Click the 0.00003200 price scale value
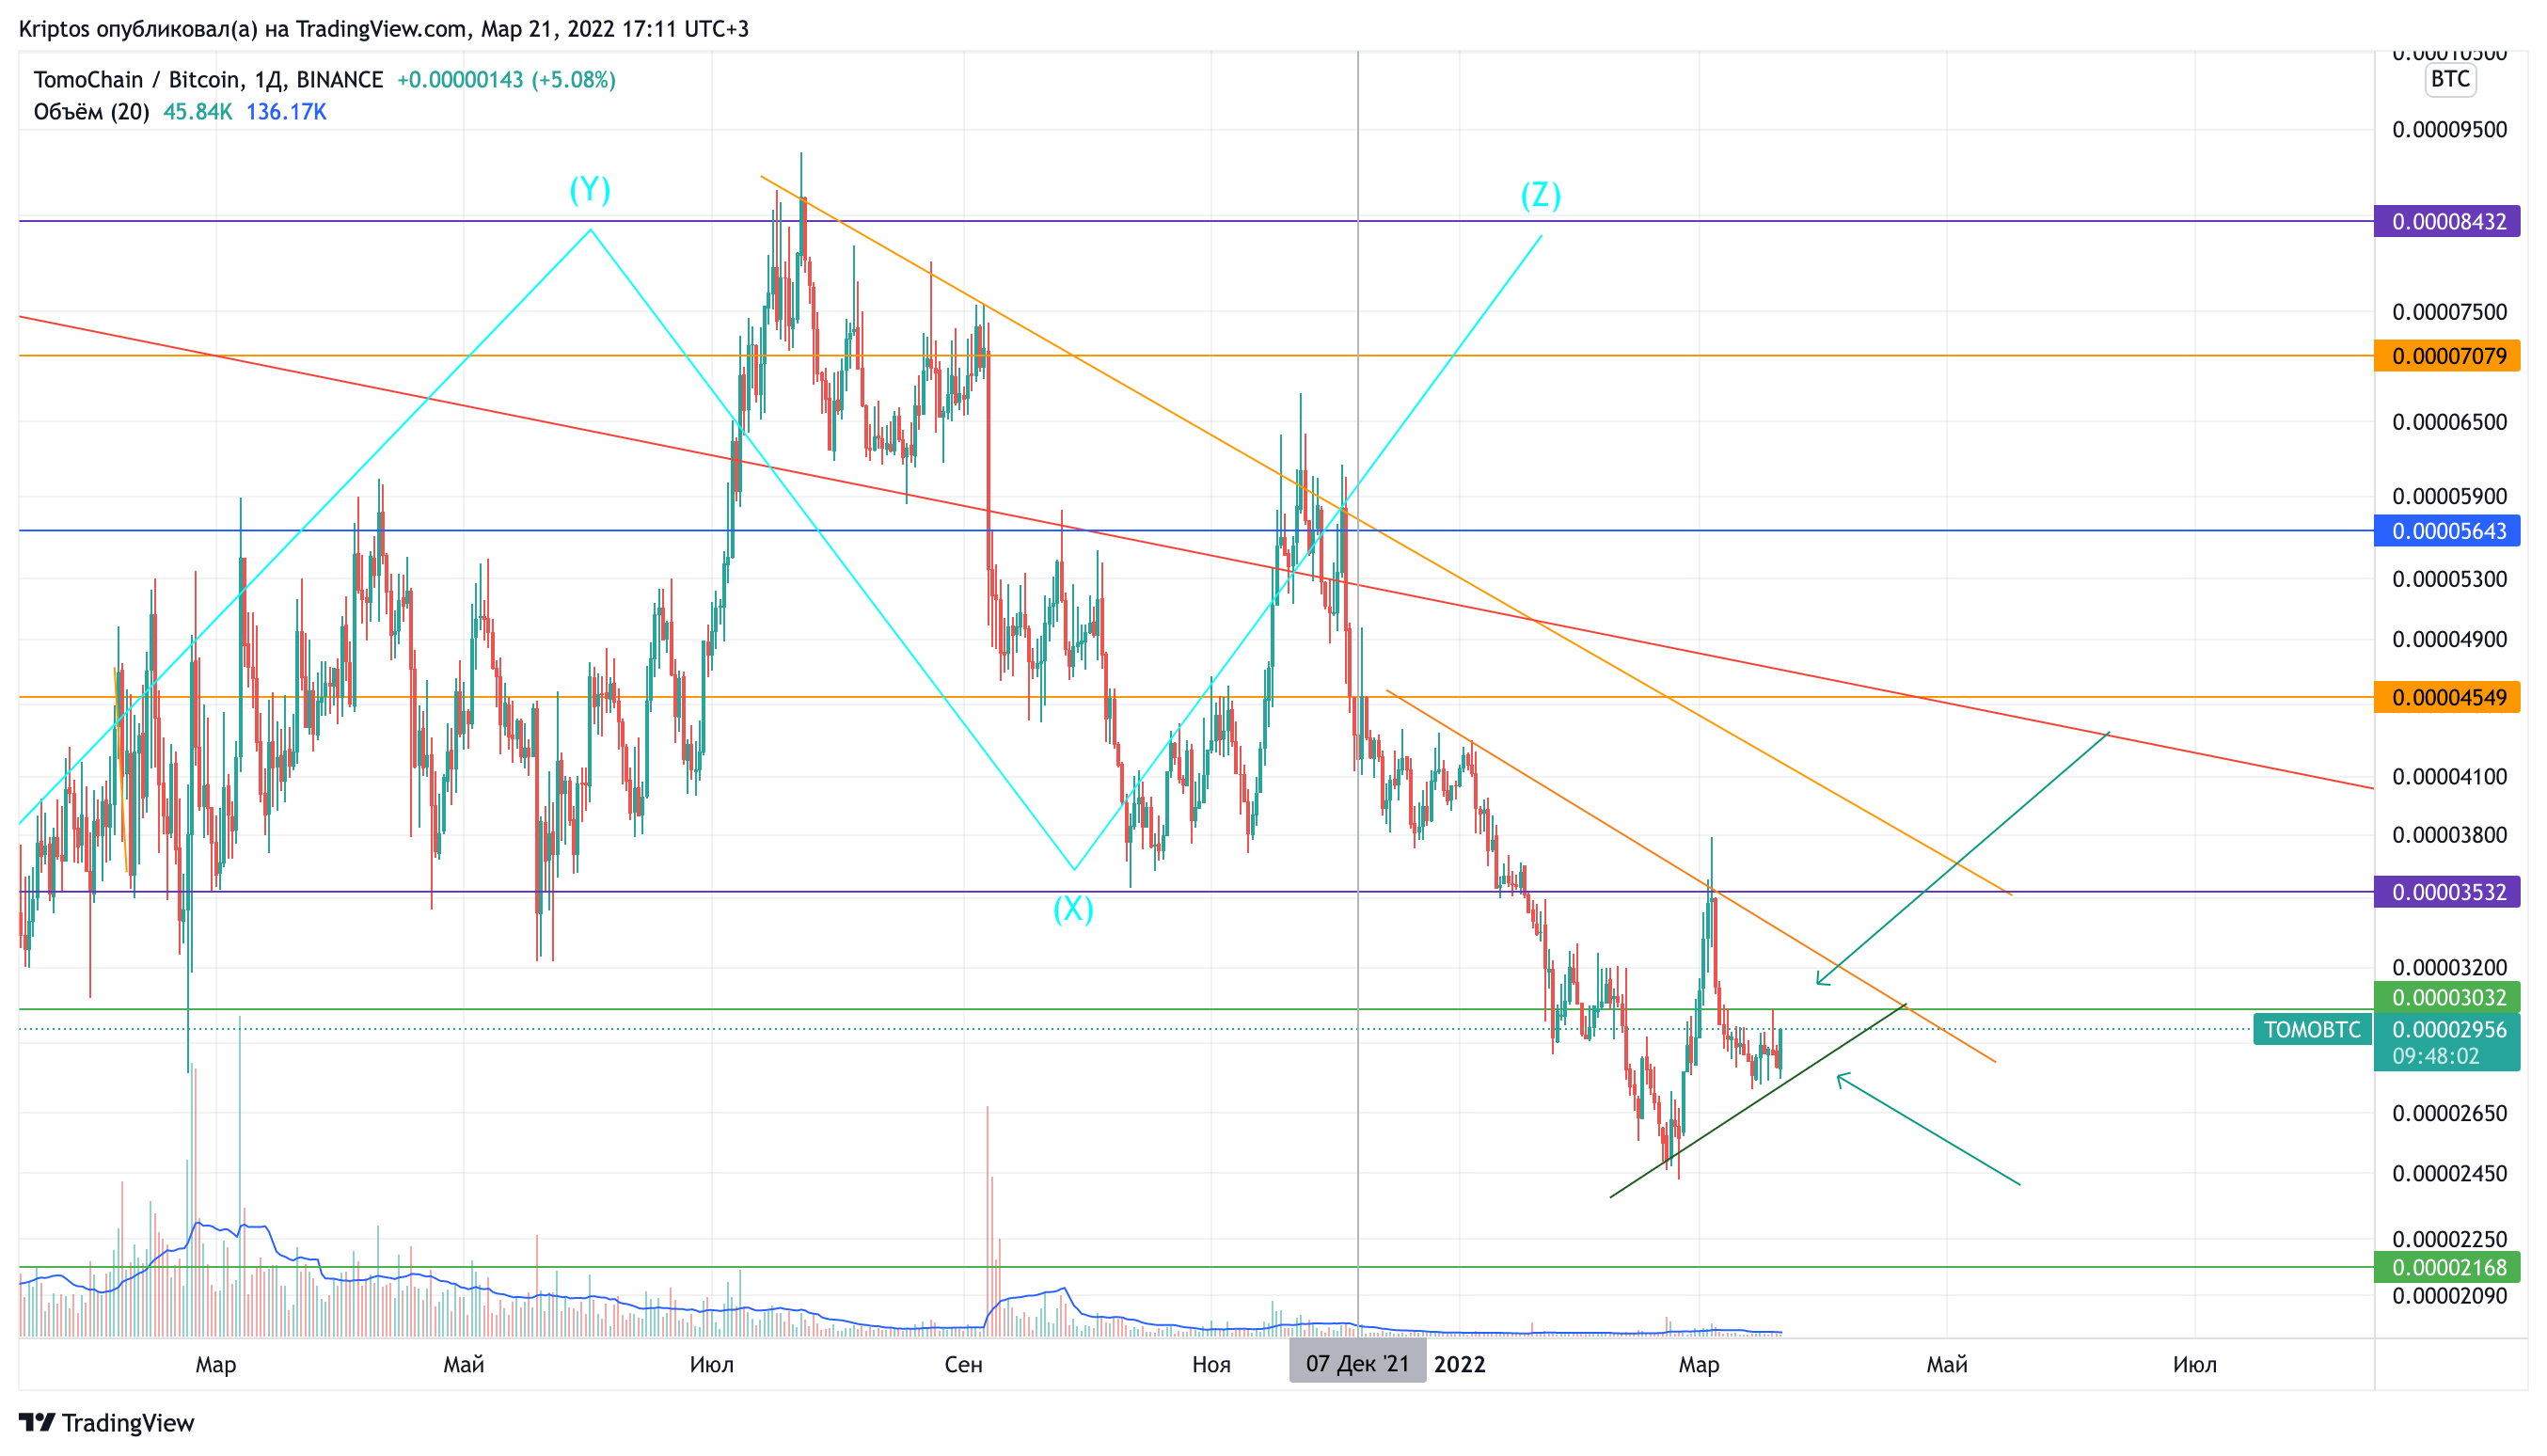 (x=2449, y=967)
